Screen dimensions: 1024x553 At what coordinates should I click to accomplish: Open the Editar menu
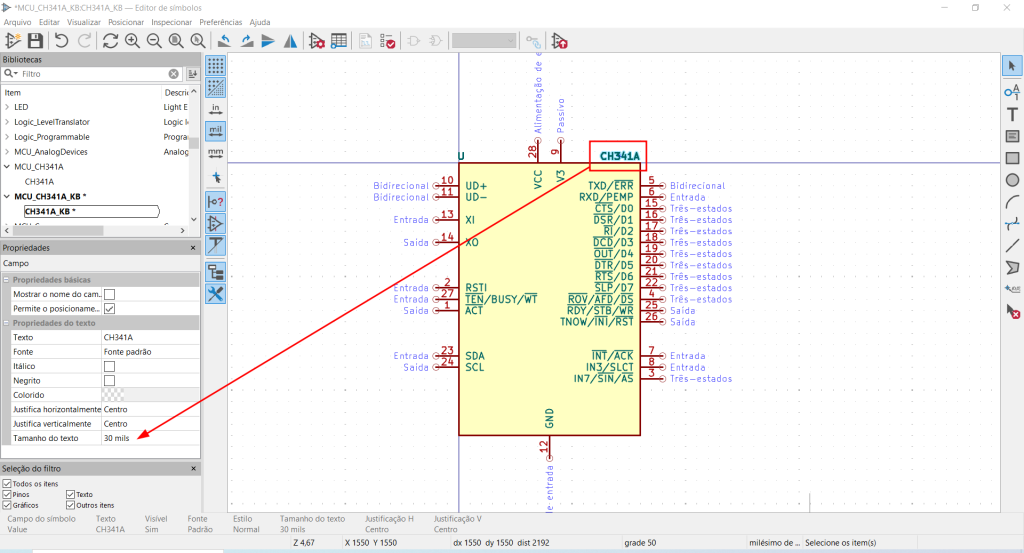(x=49, y=22)
